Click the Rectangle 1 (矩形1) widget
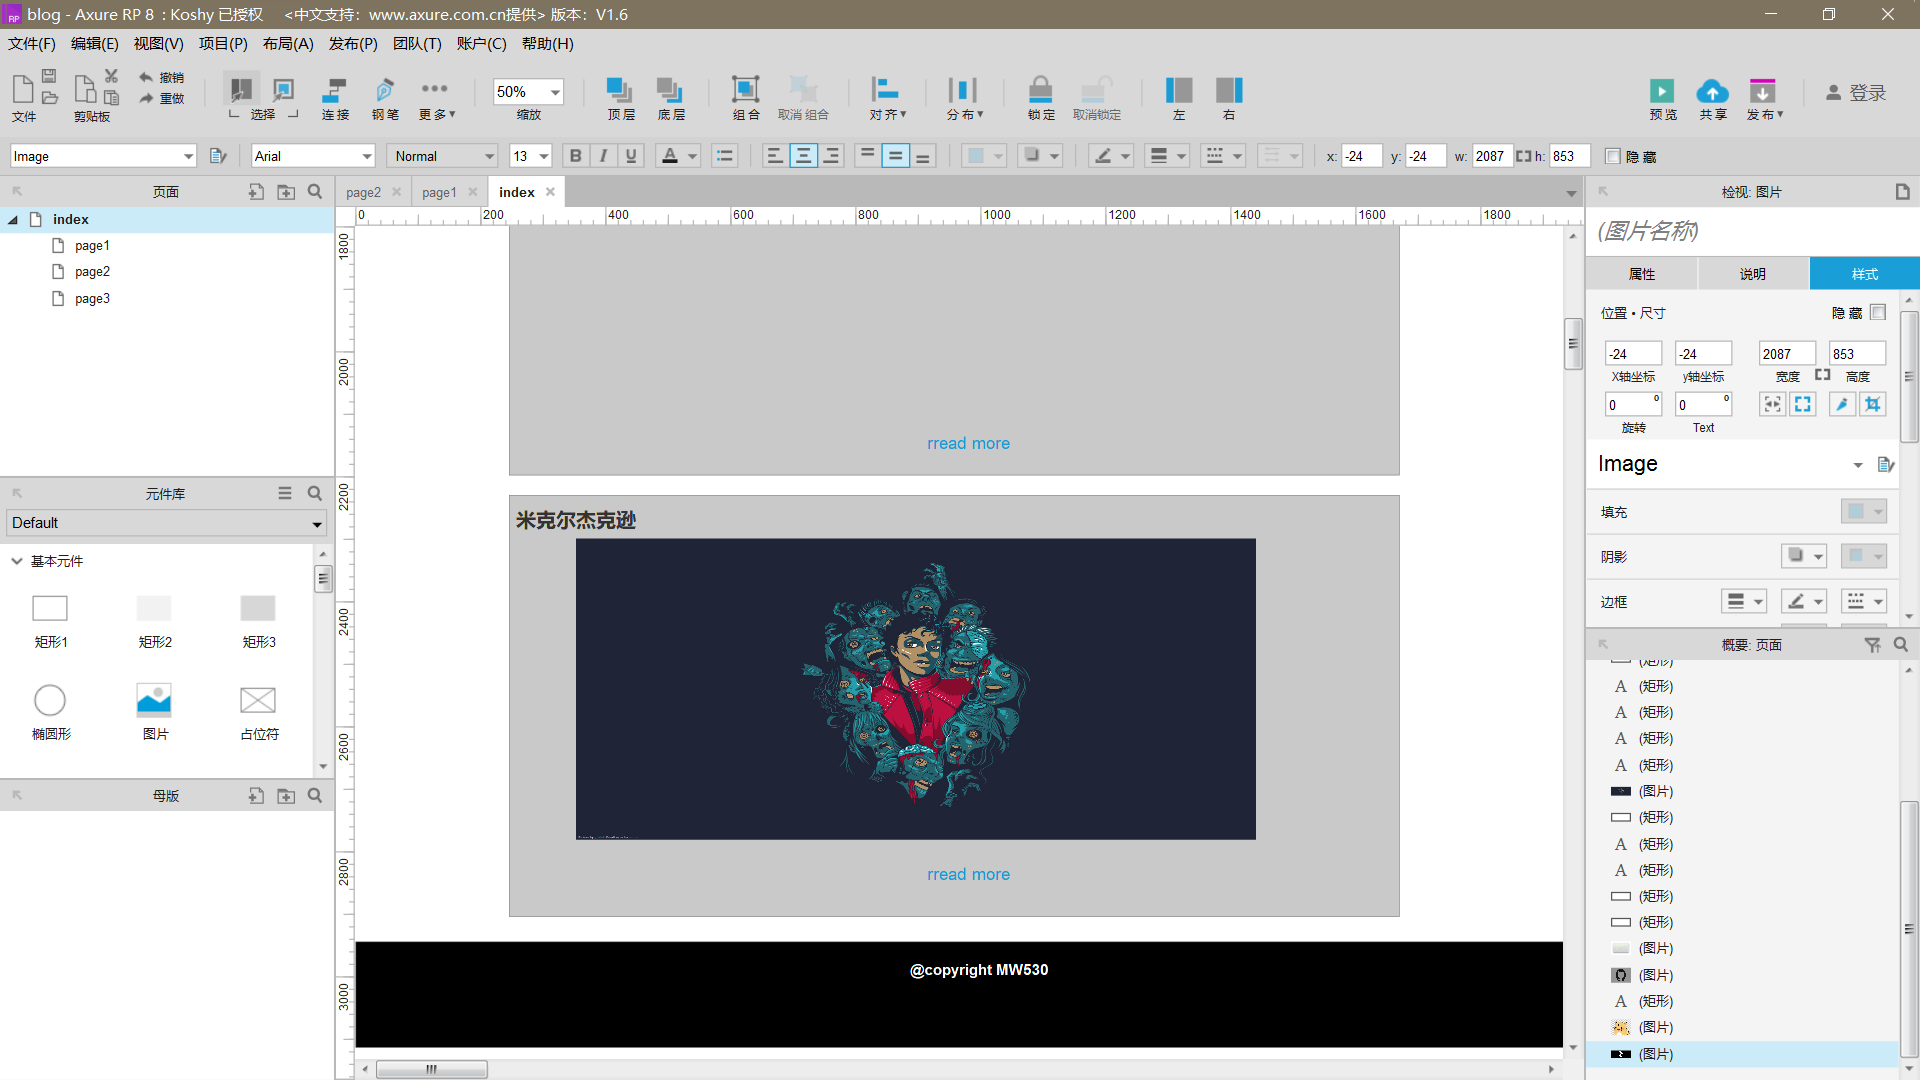 [50, 608]
